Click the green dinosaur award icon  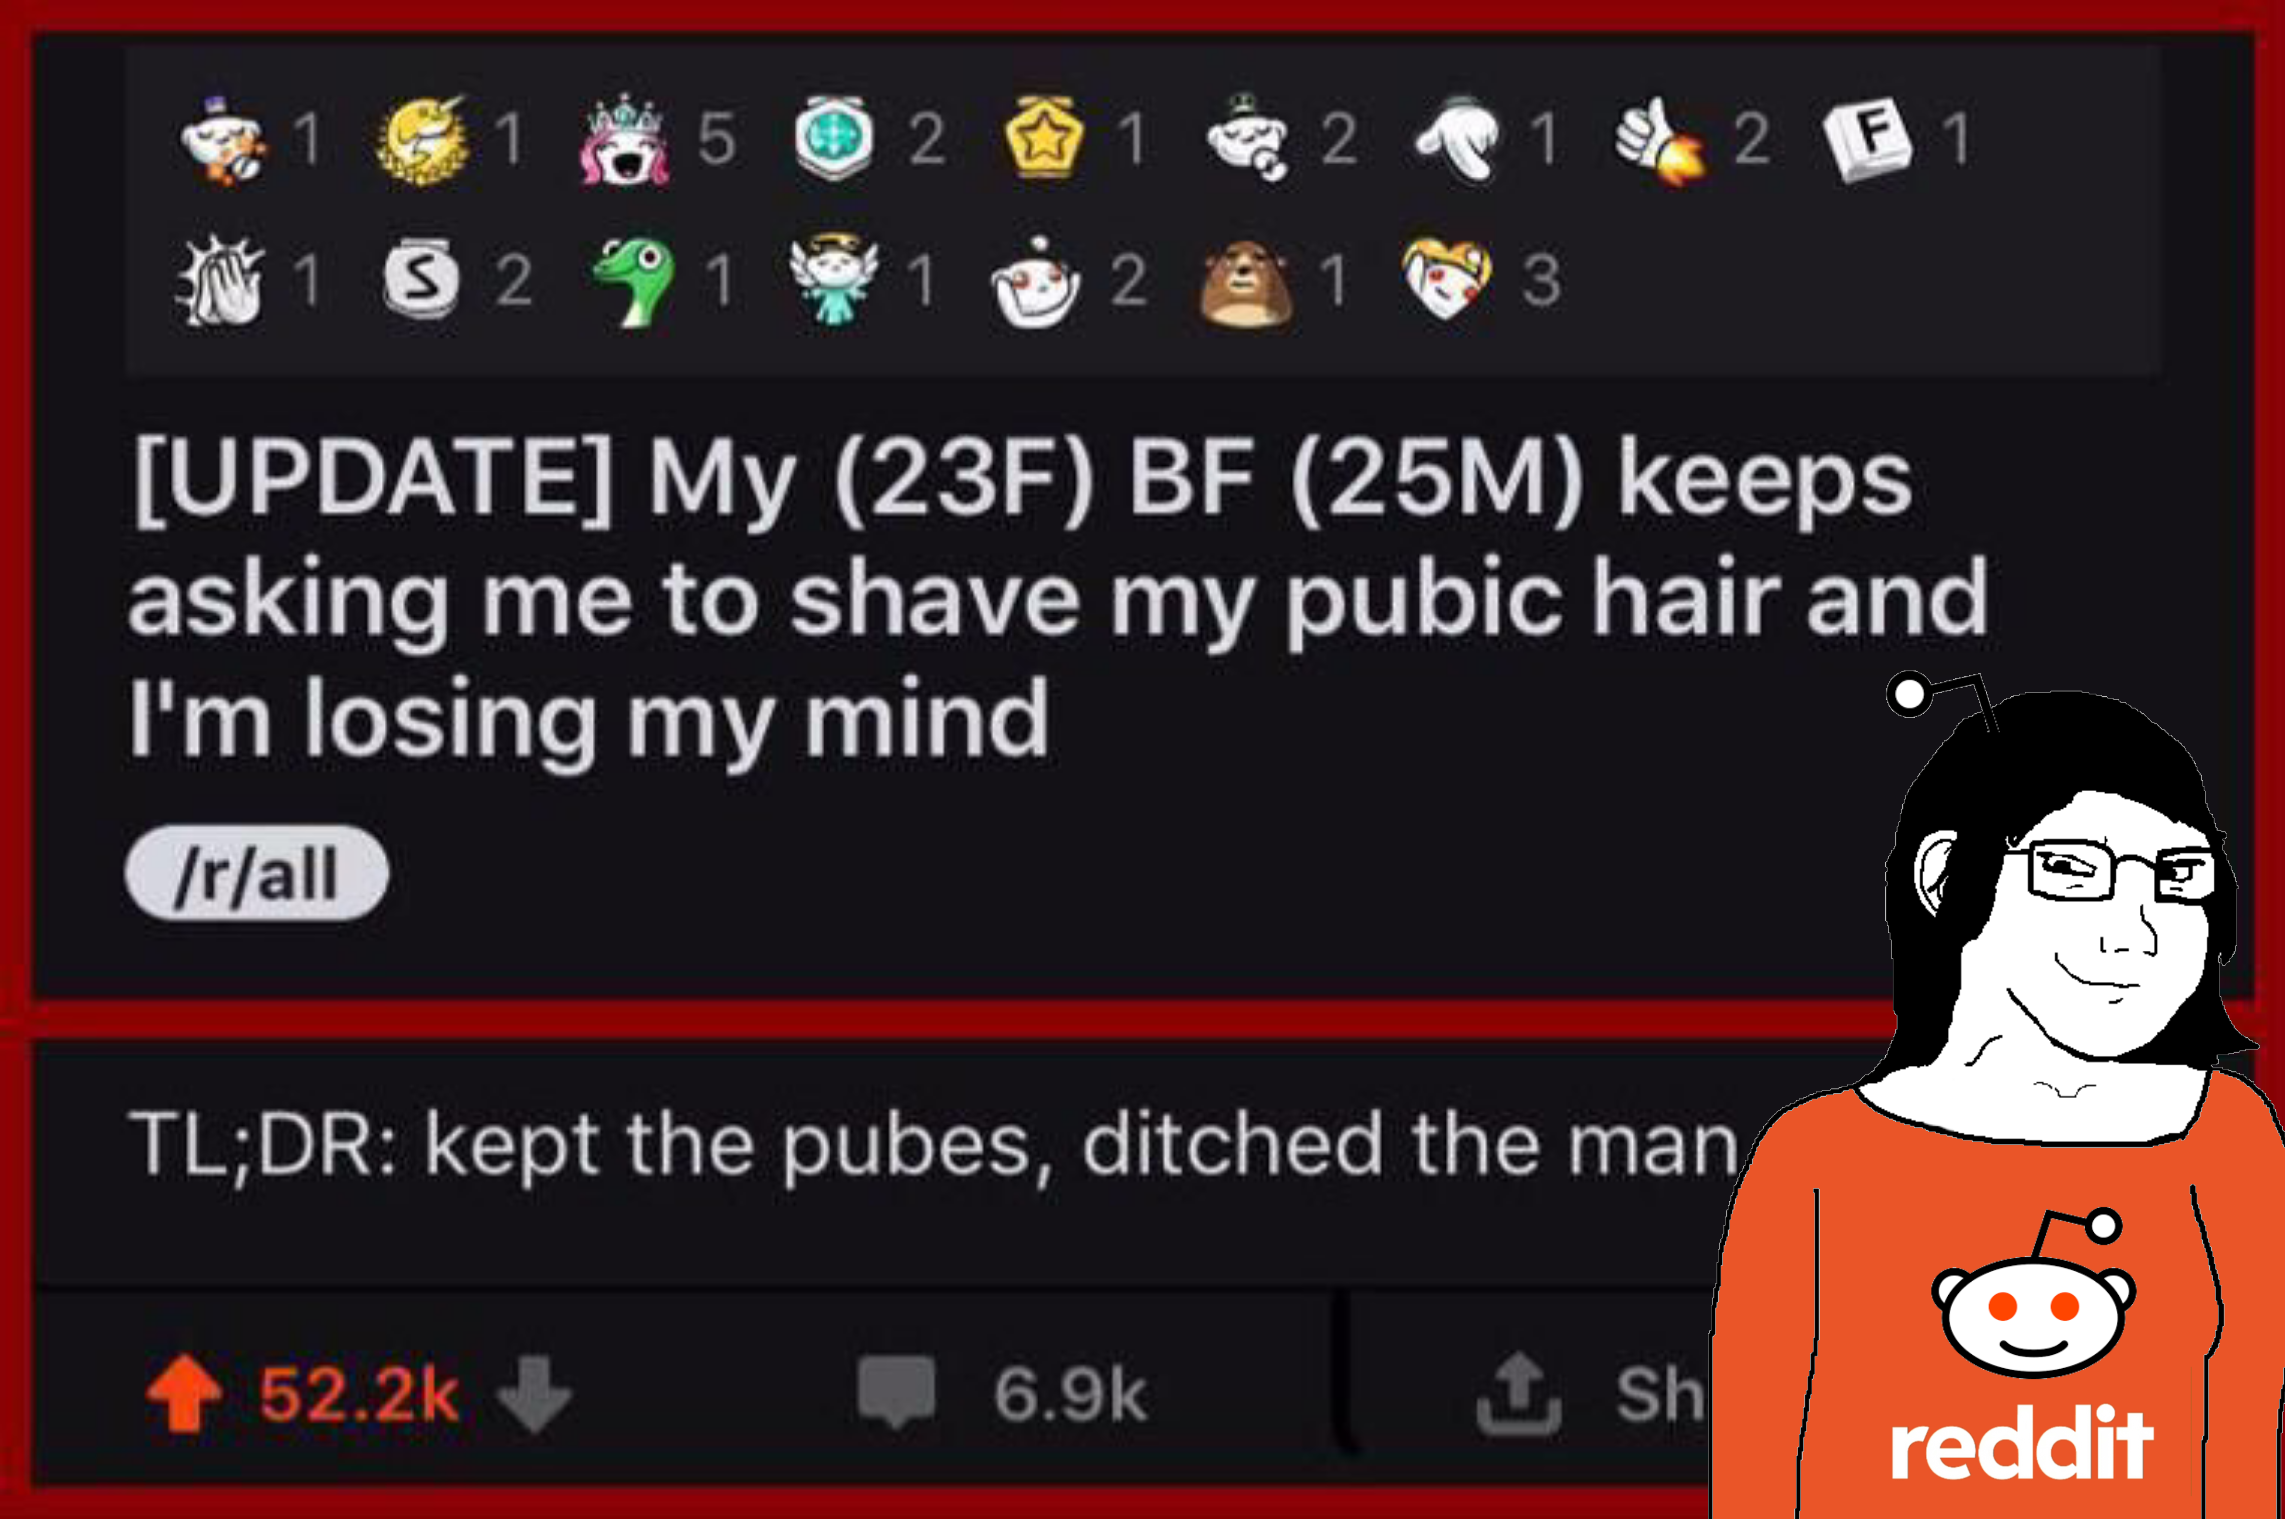click(634, 281)
